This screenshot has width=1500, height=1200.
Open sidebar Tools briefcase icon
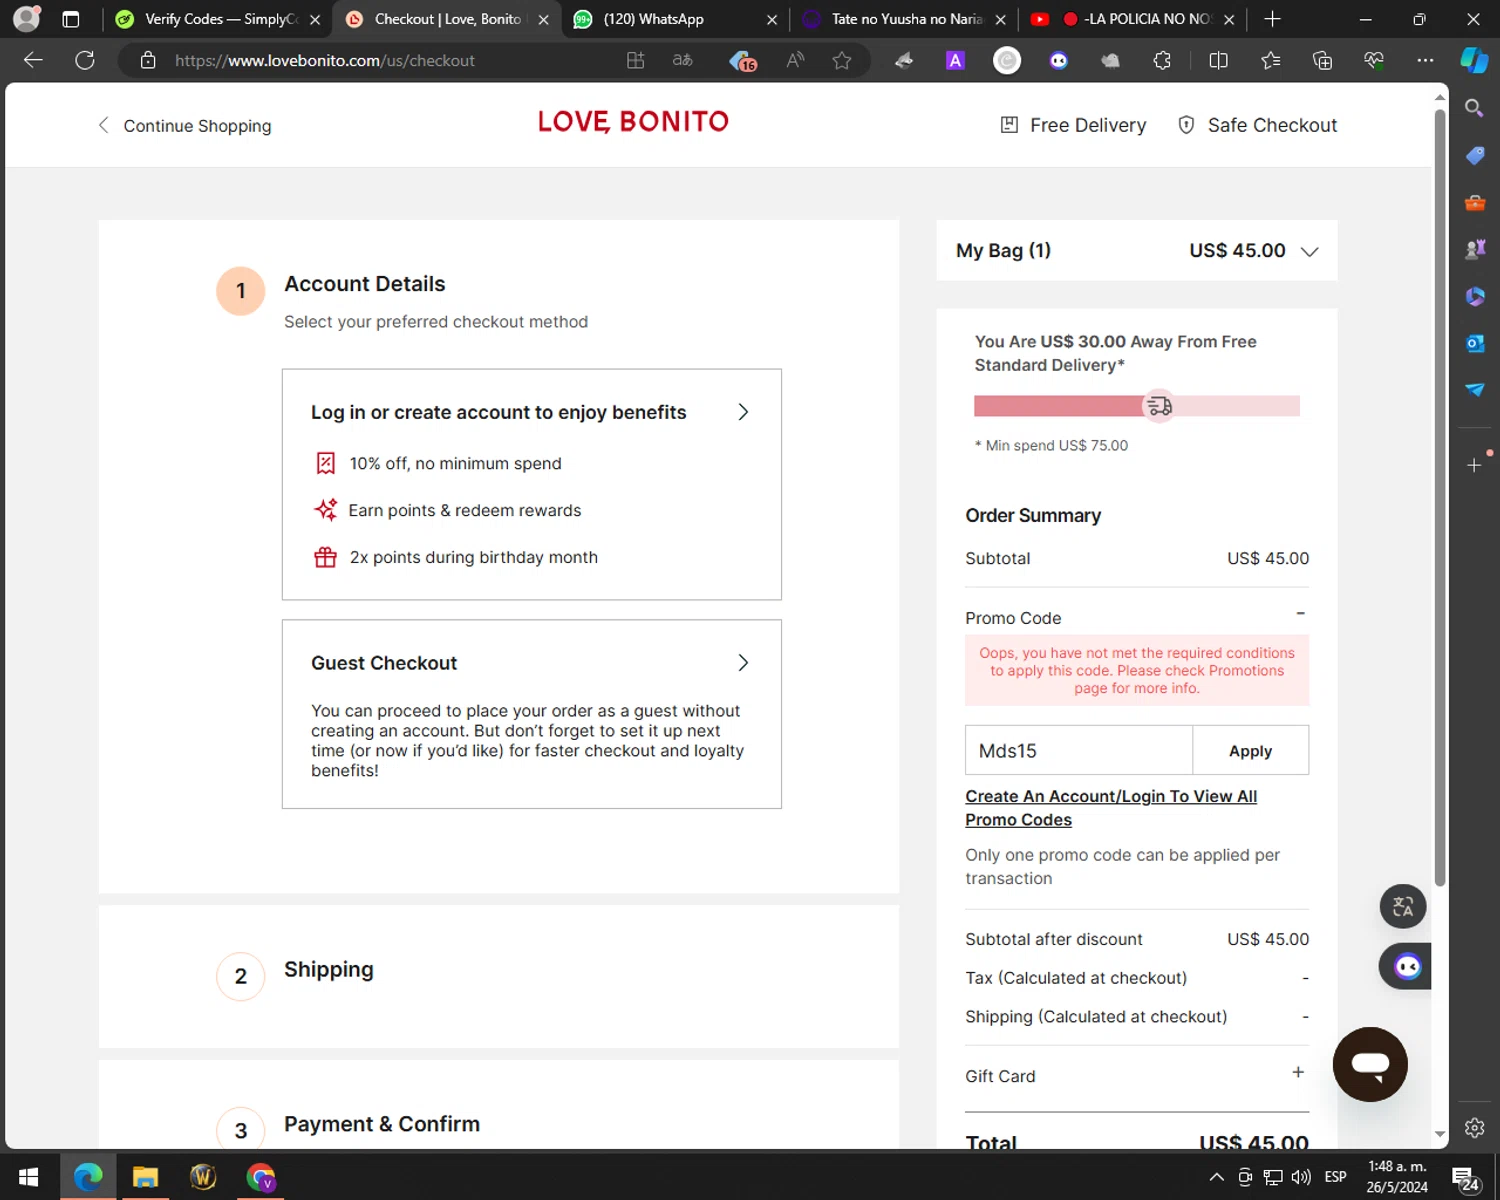(1475, 202)
